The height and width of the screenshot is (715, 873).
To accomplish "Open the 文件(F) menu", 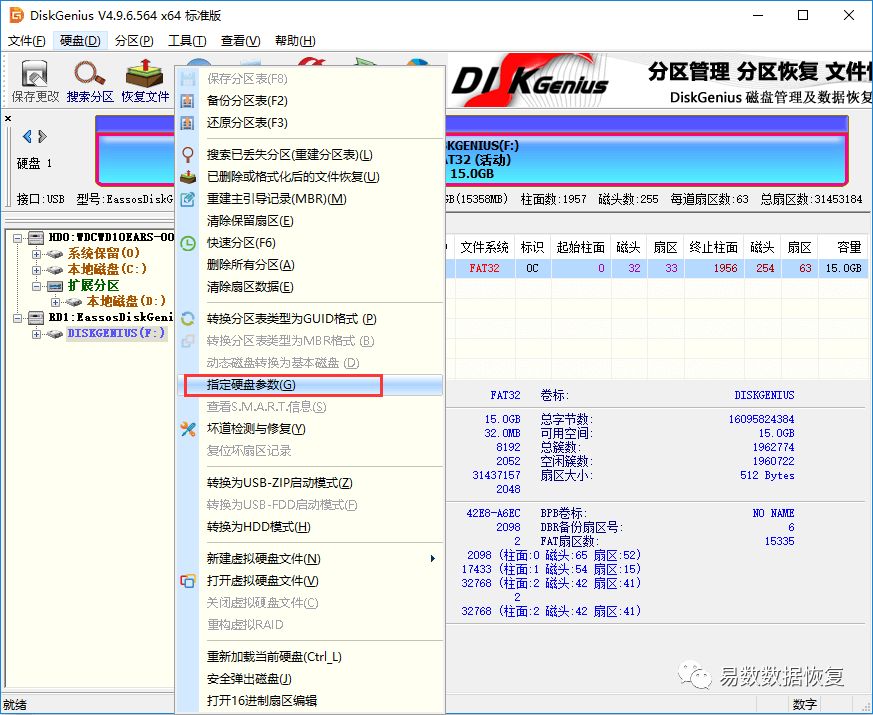I will (26, 41).
